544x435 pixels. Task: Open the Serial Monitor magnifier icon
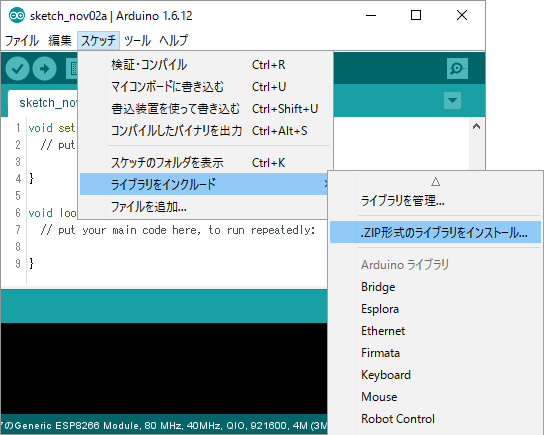pyautogui.click(x=457, y=69)
